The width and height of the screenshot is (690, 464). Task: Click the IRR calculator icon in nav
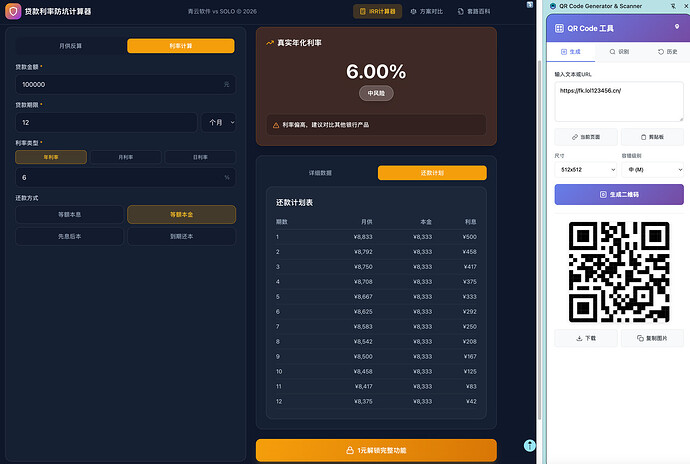(363, 11)
